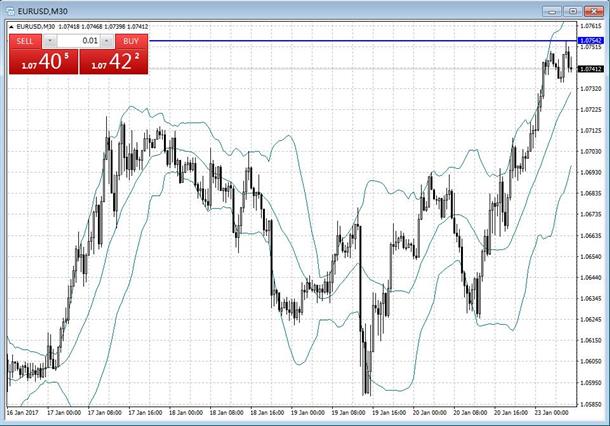
Task: Click price scale label 1.06735
Action: (x=591, y=214)
